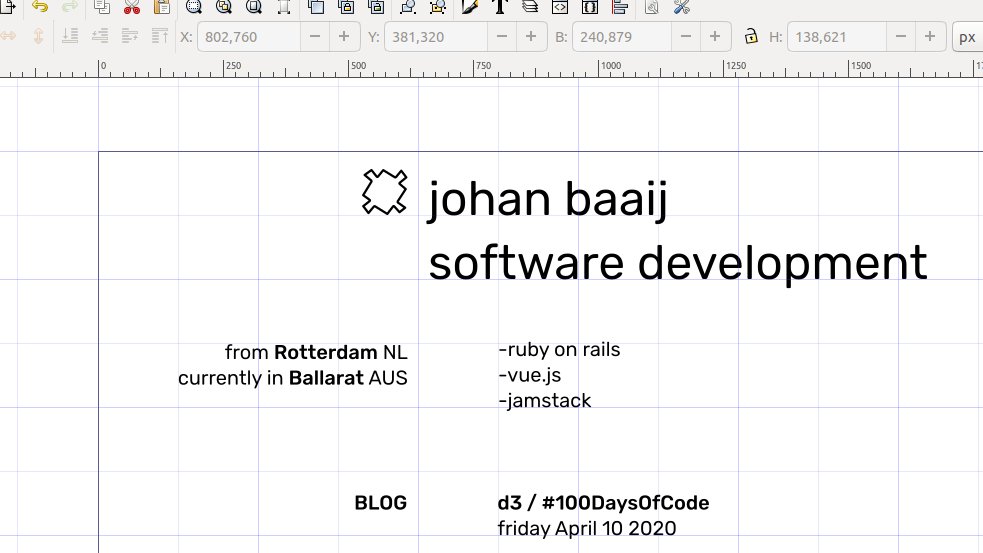Image resolution: width=983 pixels, height=553 pixels.
Task: Raise selection one step
Action: click(130, 36)
